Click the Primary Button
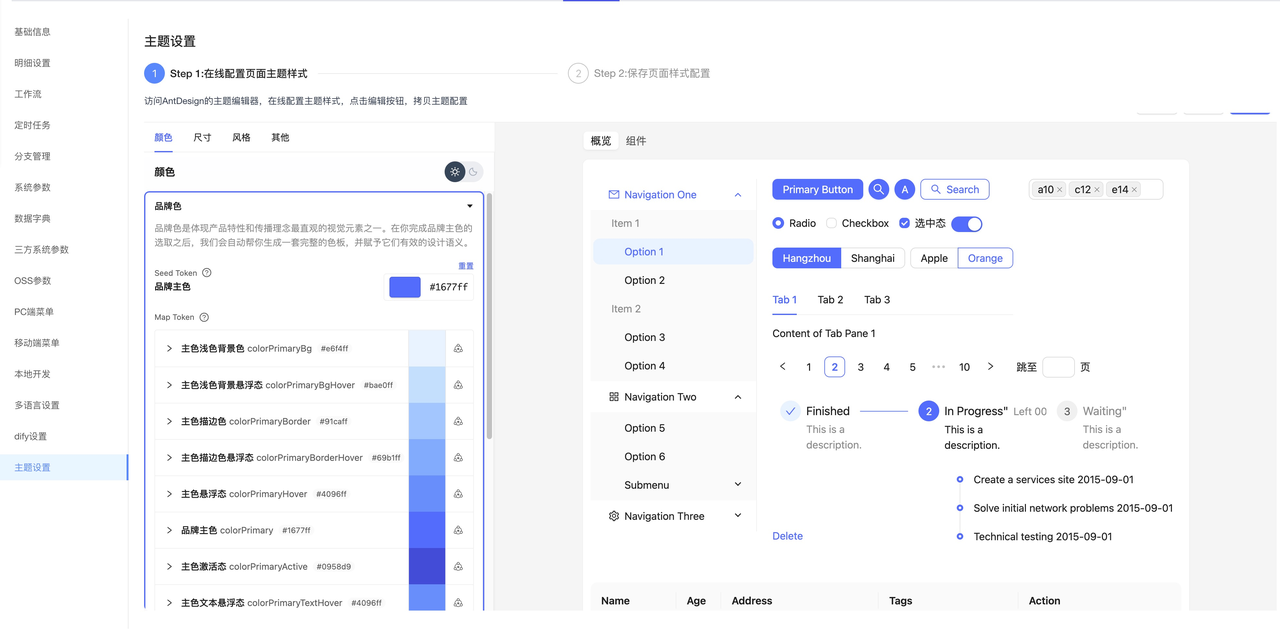The image size is (1280, 630). click(x=817, y=189)
